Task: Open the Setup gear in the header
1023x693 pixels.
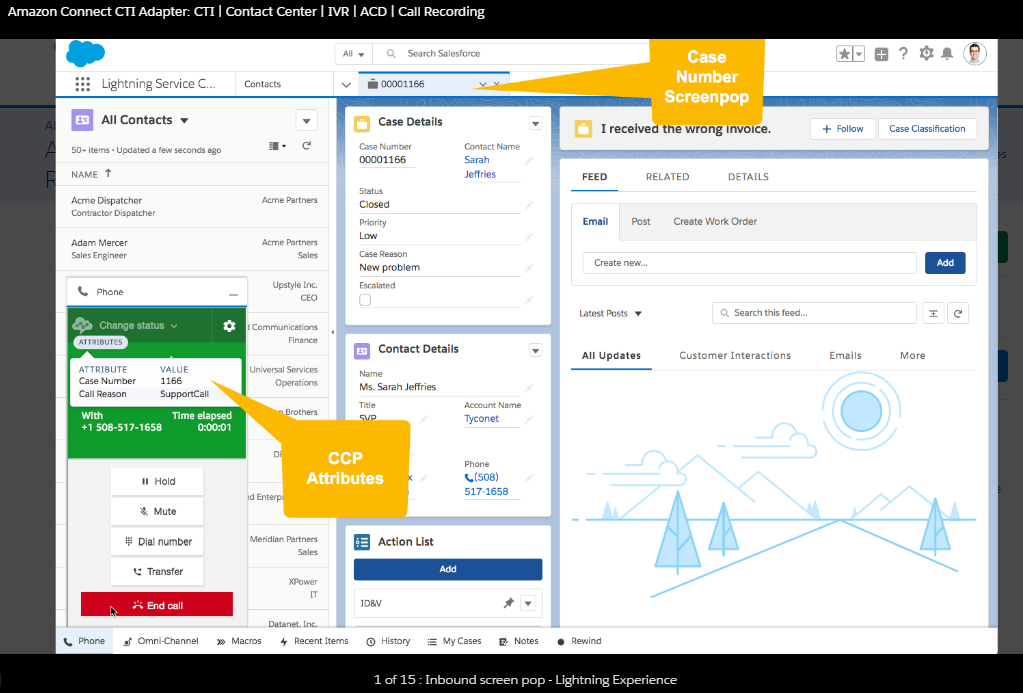Action: (926, 54)
